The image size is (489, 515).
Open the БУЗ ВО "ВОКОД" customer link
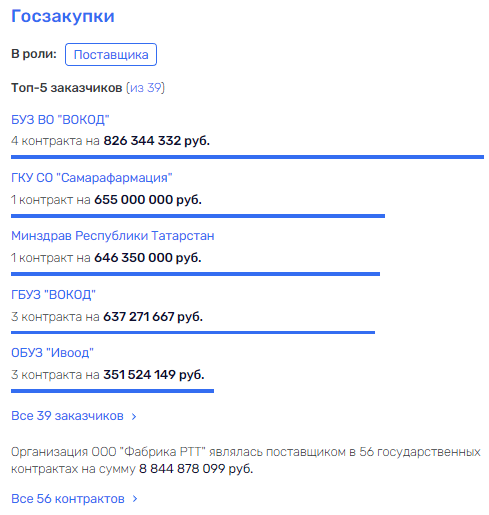pos(60,120)
